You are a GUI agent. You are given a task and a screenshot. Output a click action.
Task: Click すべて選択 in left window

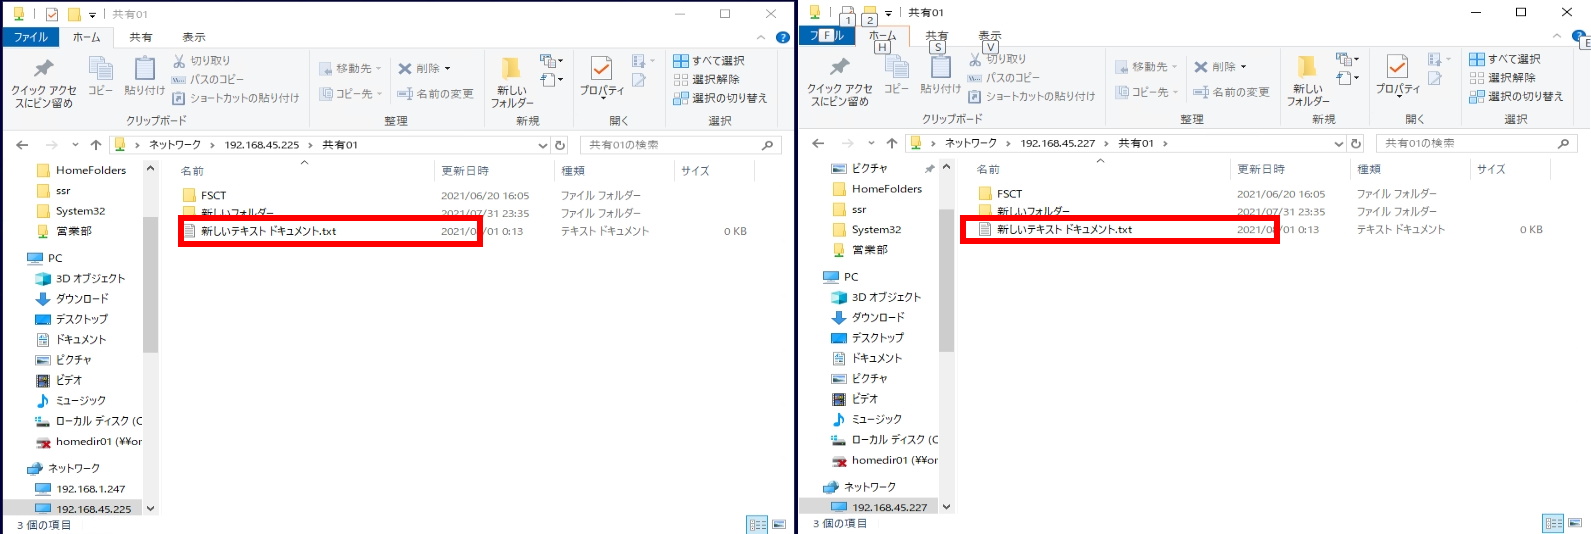point(709,61)
